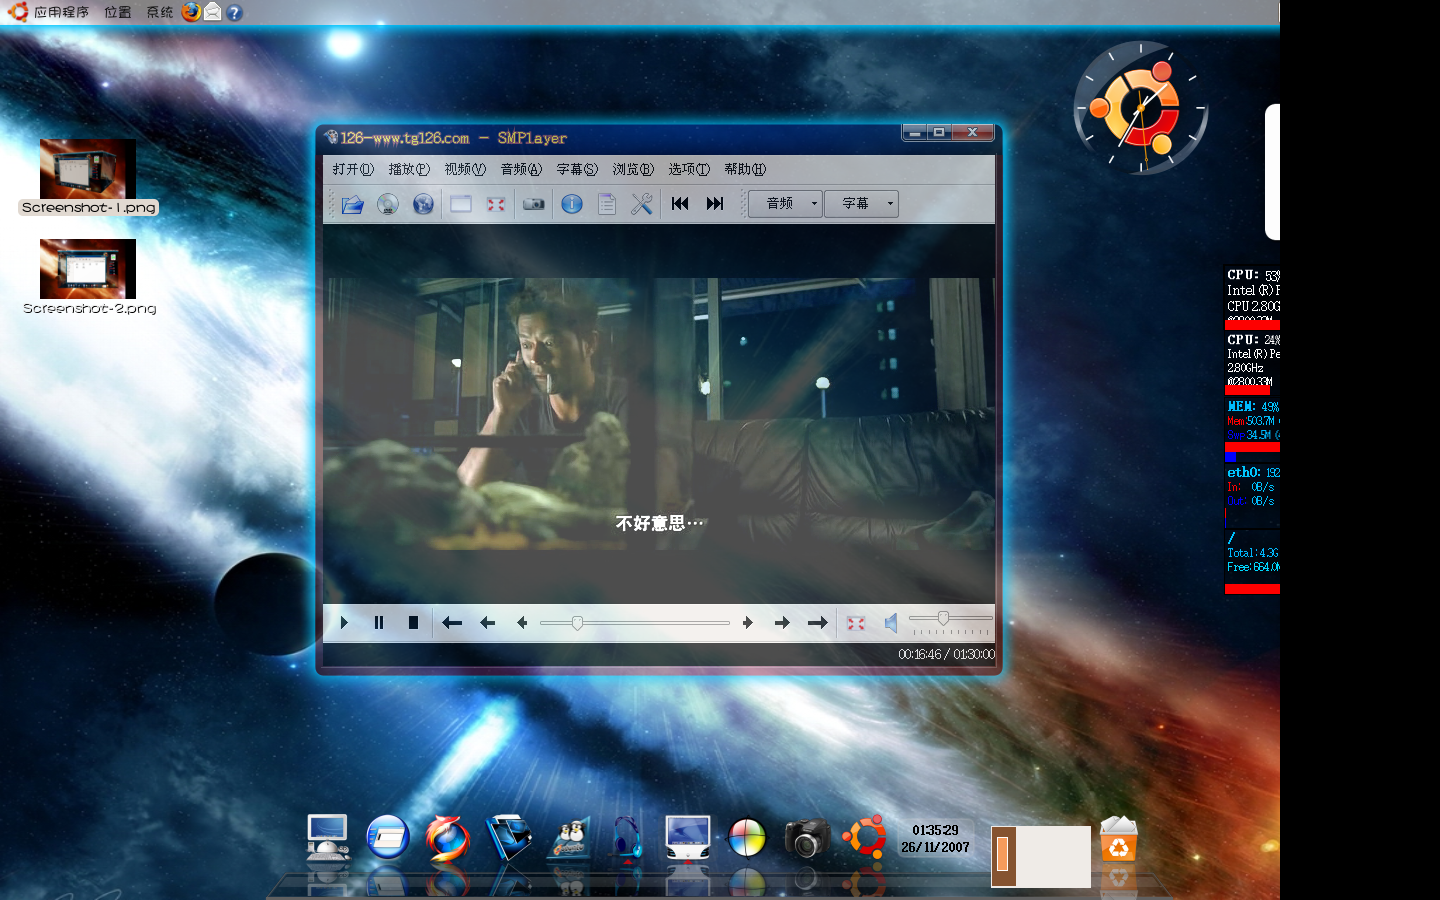
Task: Forward with the longest right arrow
Action: coord(817,623)
